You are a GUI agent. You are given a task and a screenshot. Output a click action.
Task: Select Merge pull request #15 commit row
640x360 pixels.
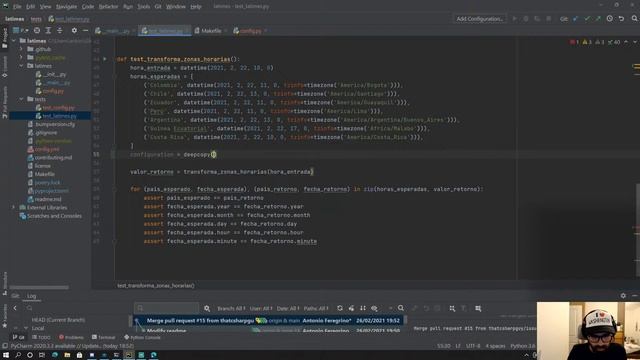268,320
